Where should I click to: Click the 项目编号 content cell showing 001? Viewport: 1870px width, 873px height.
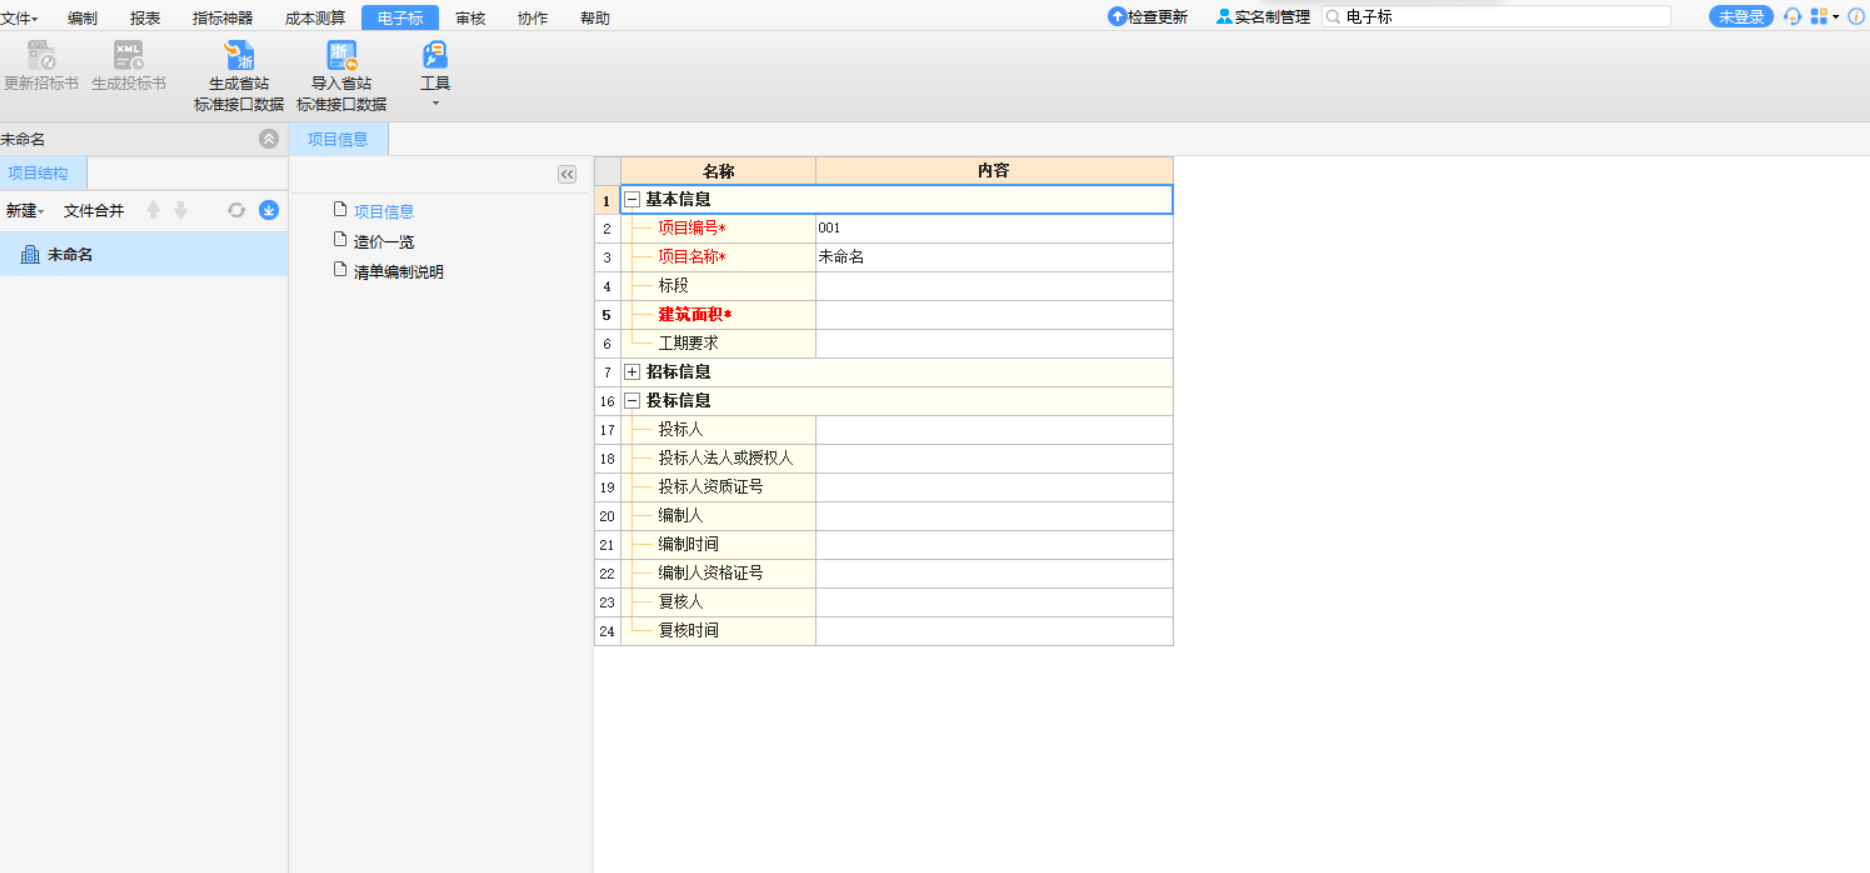click(x=994, y=228)
